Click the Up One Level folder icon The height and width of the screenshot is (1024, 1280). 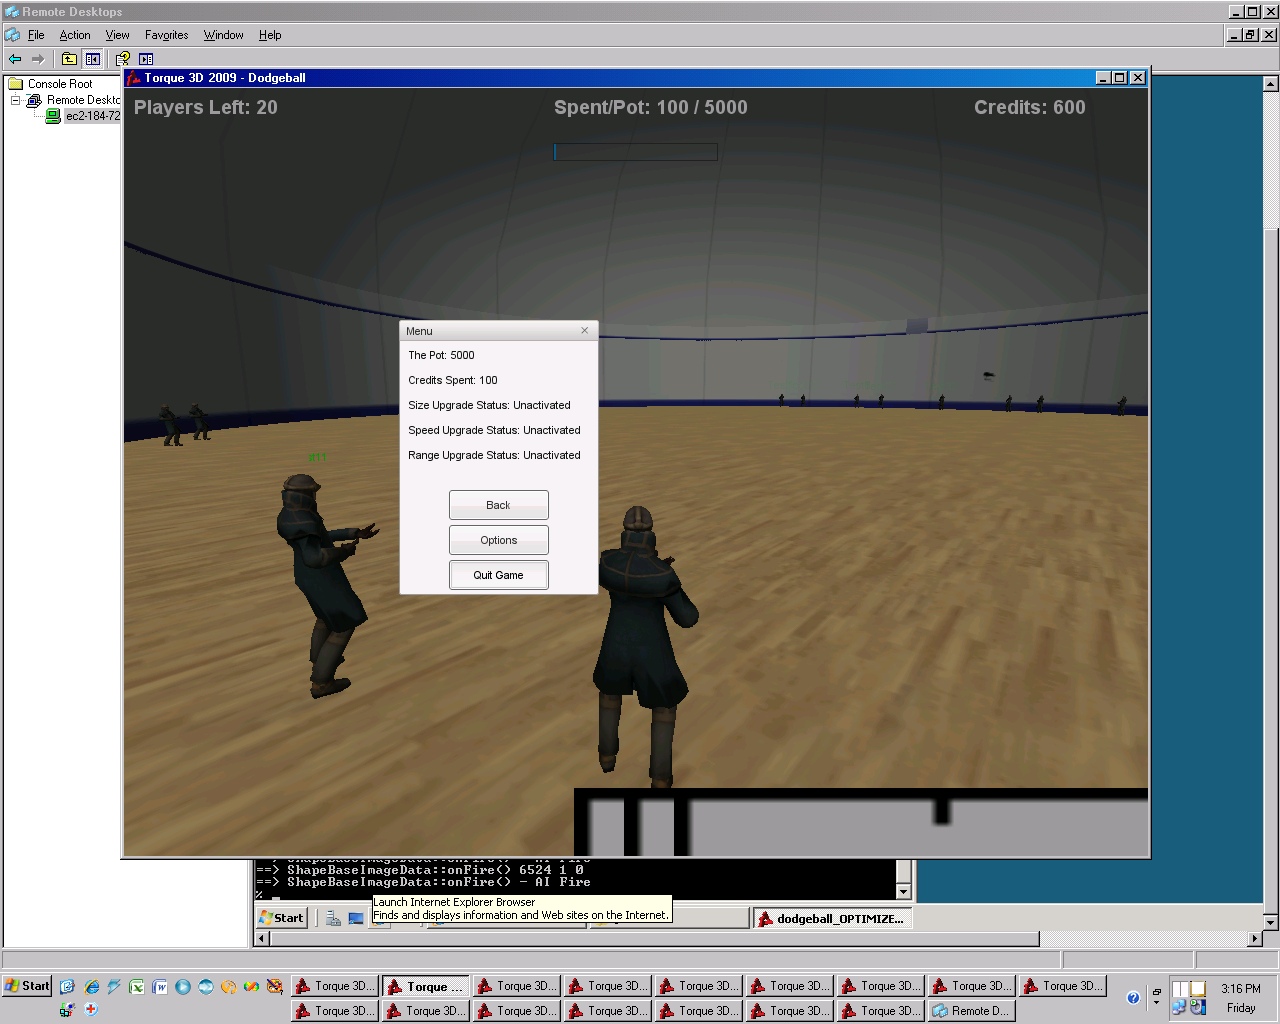[69, 59]
